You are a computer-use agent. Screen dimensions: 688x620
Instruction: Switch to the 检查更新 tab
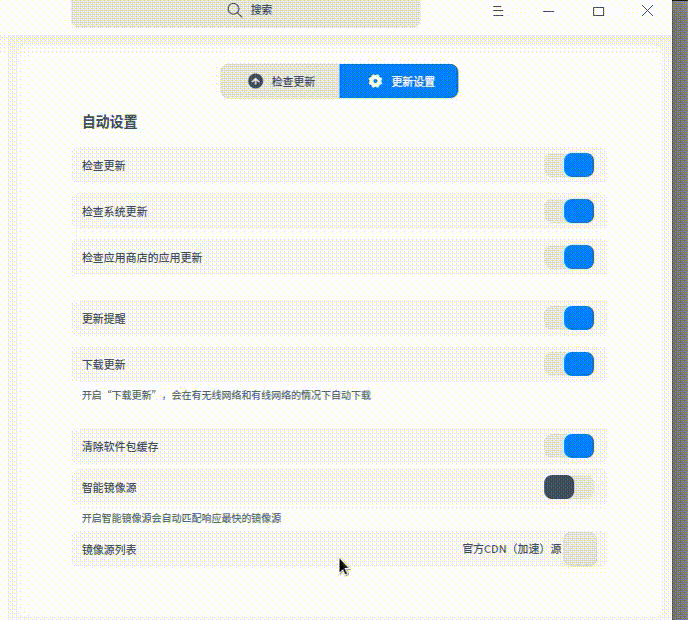[280, 81]
